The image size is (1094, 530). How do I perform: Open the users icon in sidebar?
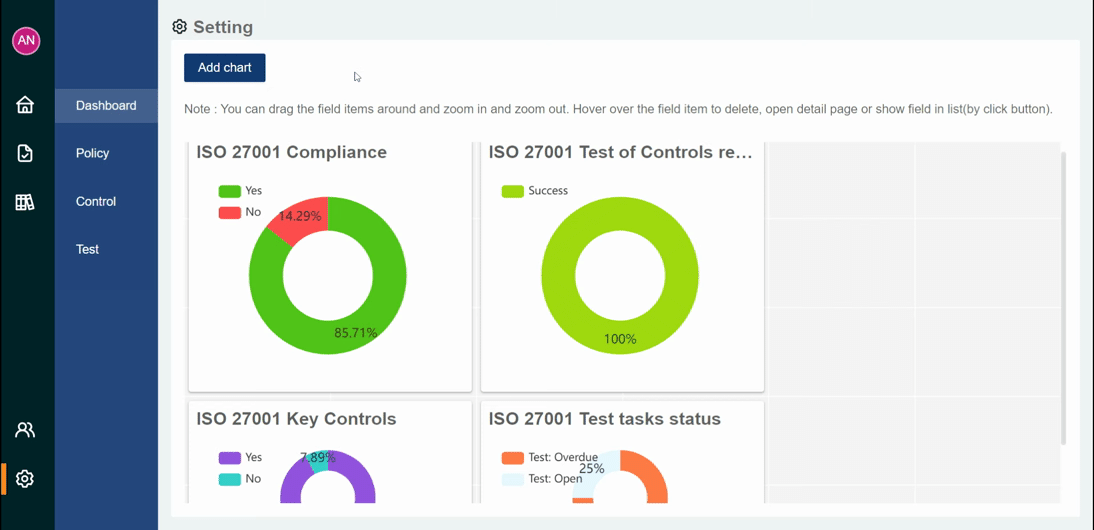[x=25, y=430]
